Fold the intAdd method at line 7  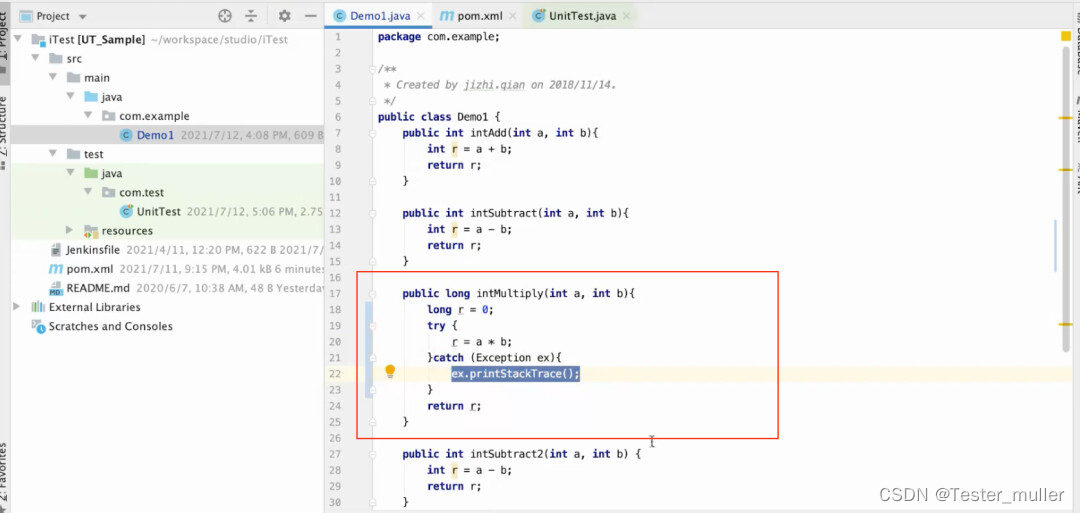[x=373, y=133]
